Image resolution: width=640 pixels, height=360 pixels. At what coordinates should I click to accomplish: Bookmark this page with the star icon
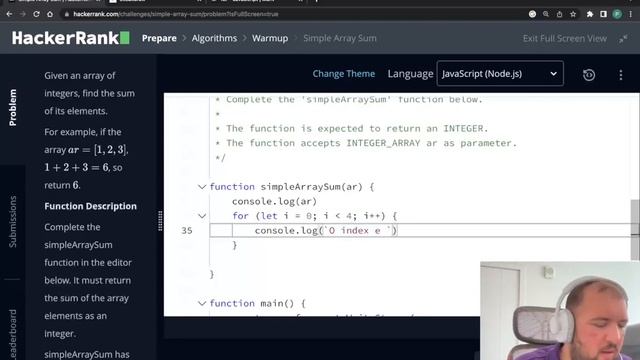click(573, 14)
